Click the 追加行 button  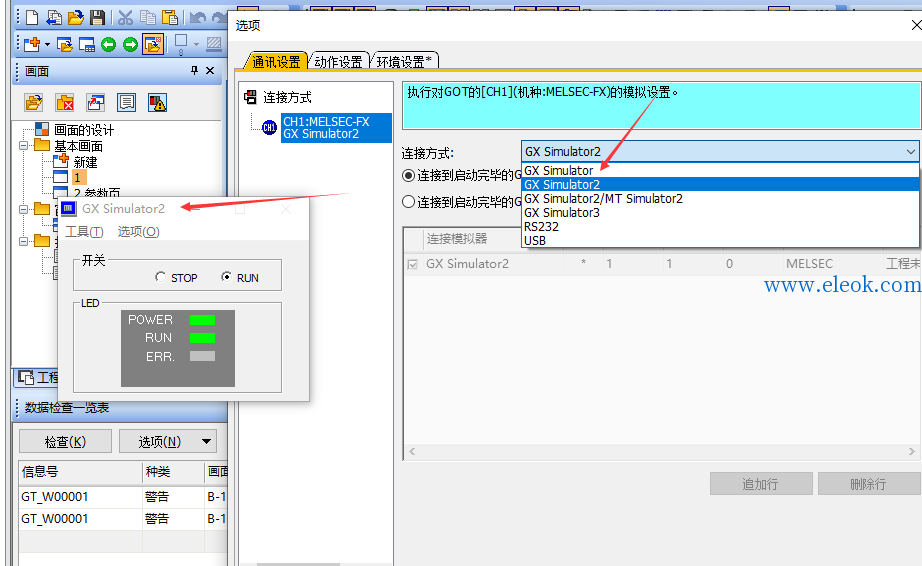pyautogui.click(x=761, y=484)
